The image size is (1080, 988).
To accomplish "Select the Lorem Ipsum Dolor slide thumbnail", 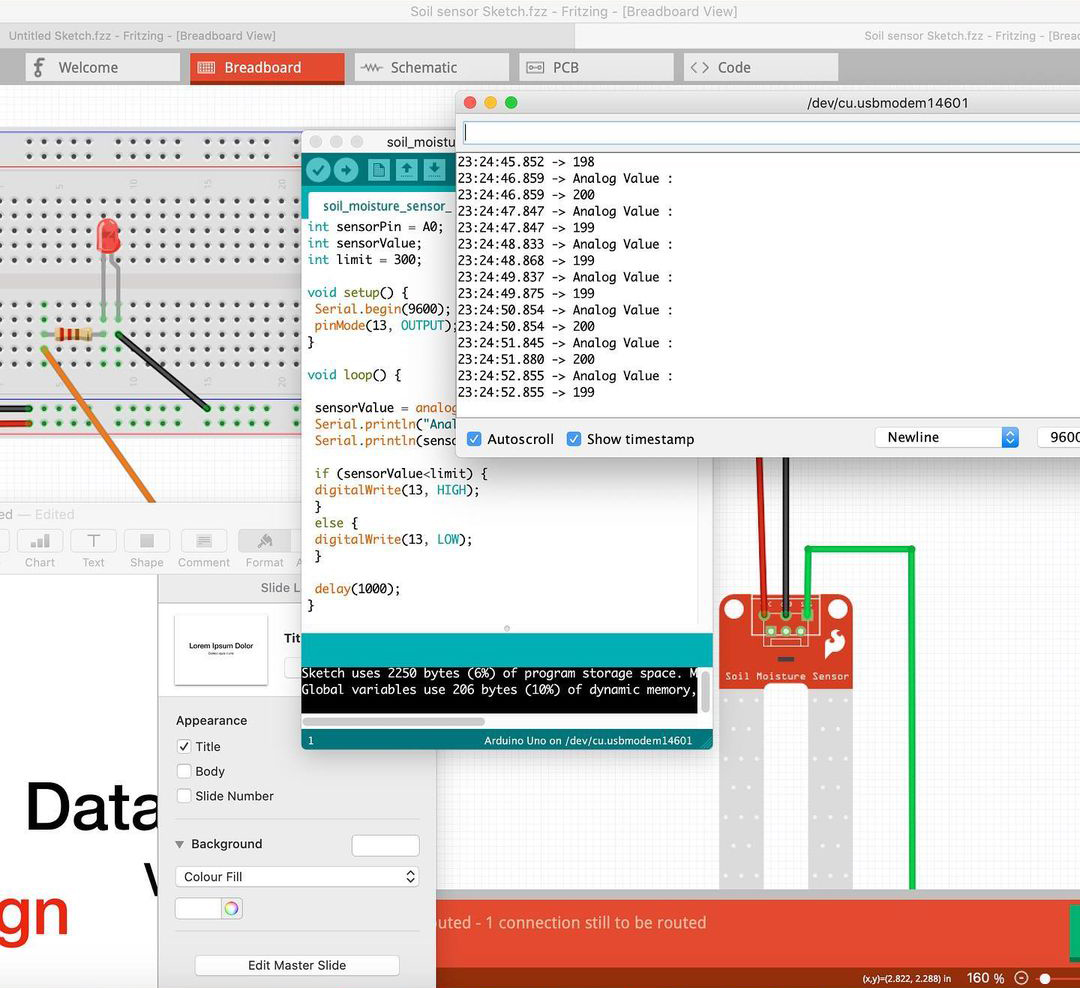I will coord(221,650).
